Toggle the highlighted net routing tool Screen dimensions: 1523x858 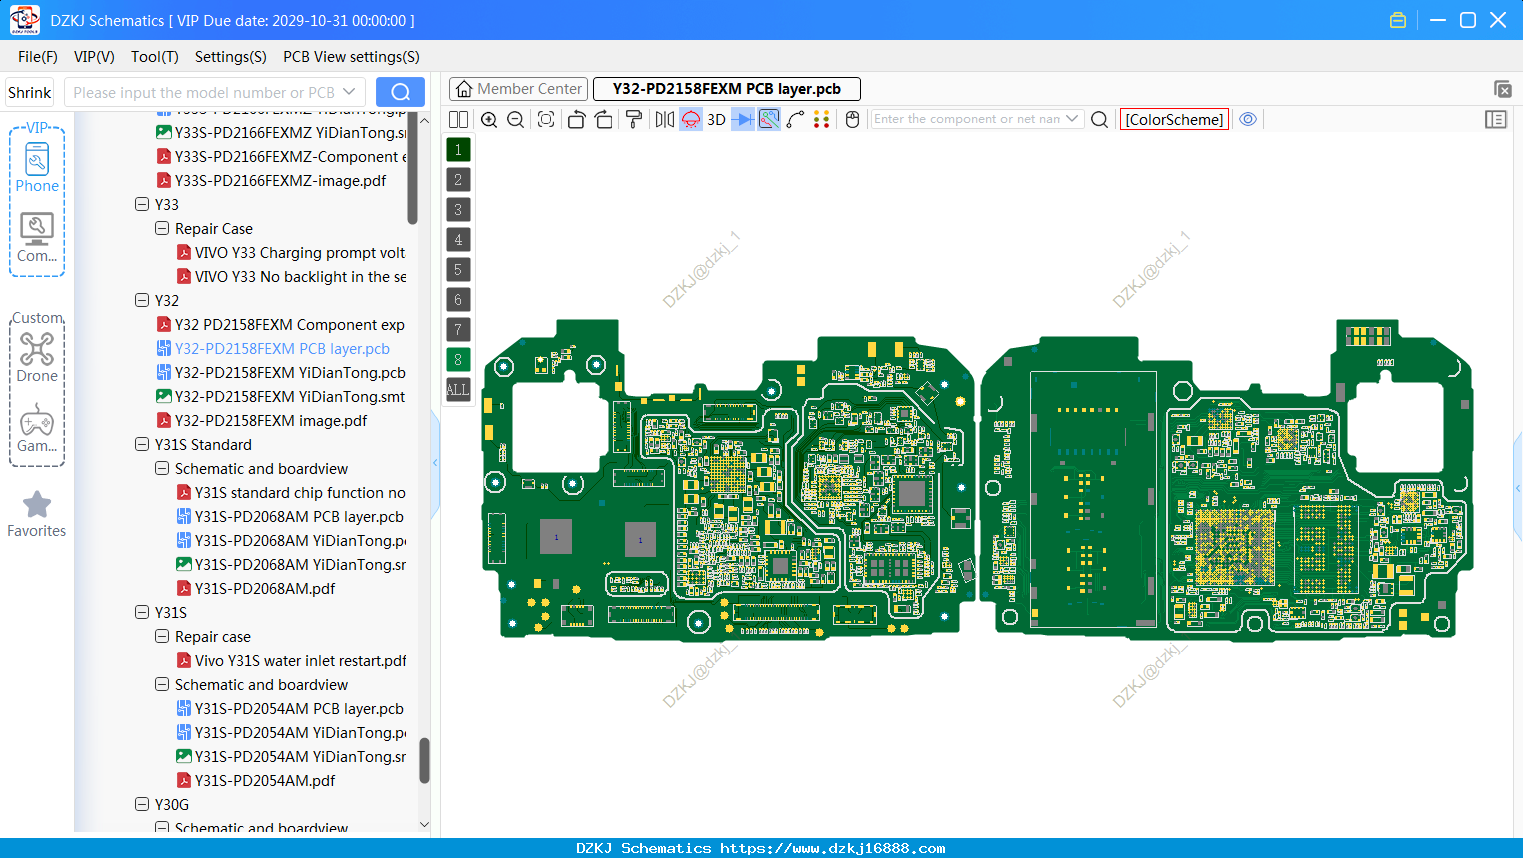[769, 120]
